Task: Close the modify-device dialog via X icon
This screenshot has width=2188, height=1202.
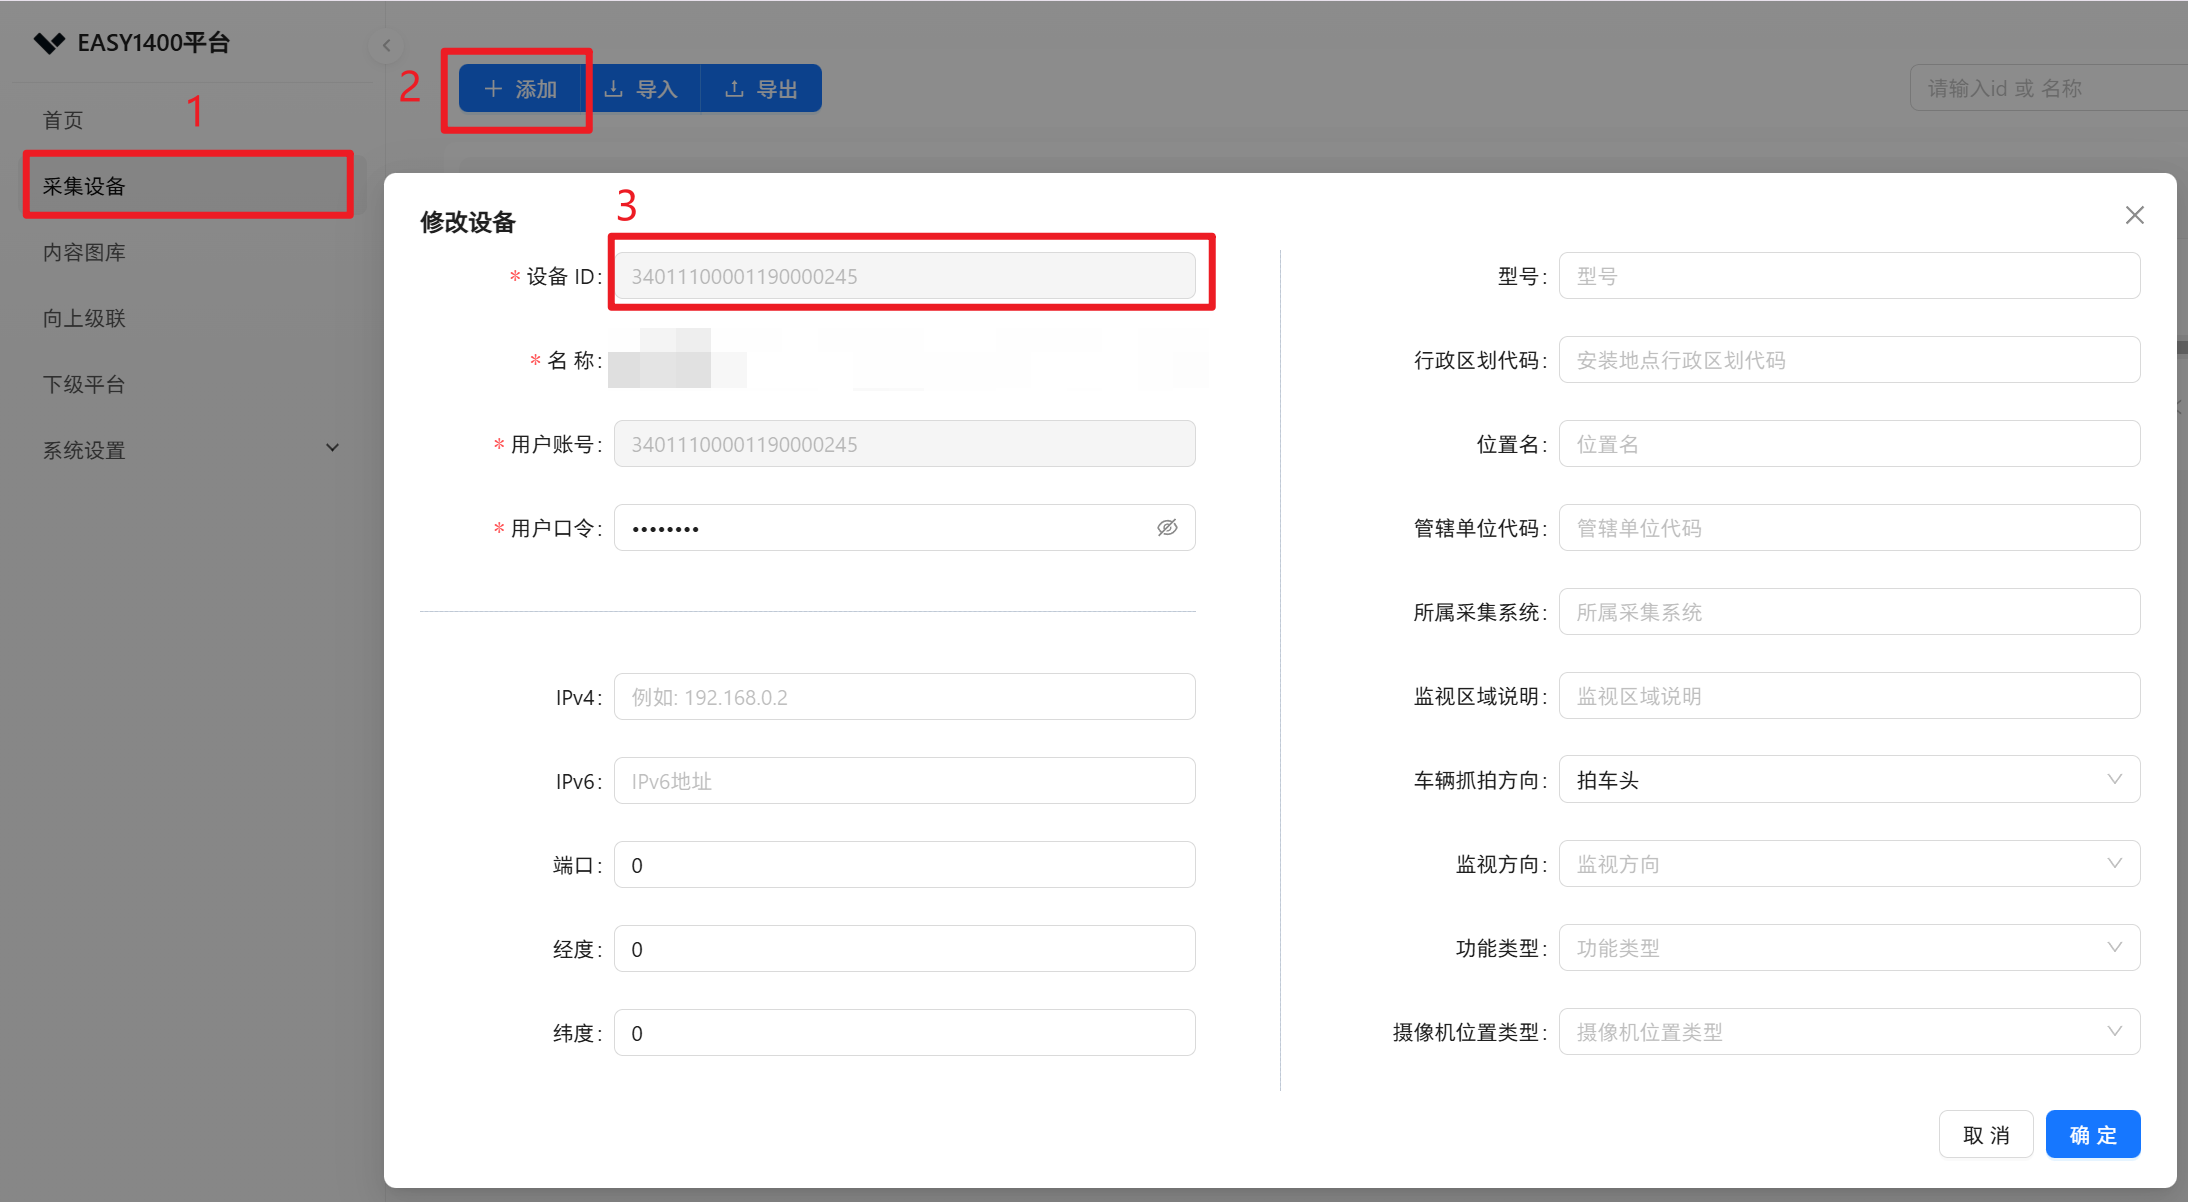Action: coord(2134,215)
